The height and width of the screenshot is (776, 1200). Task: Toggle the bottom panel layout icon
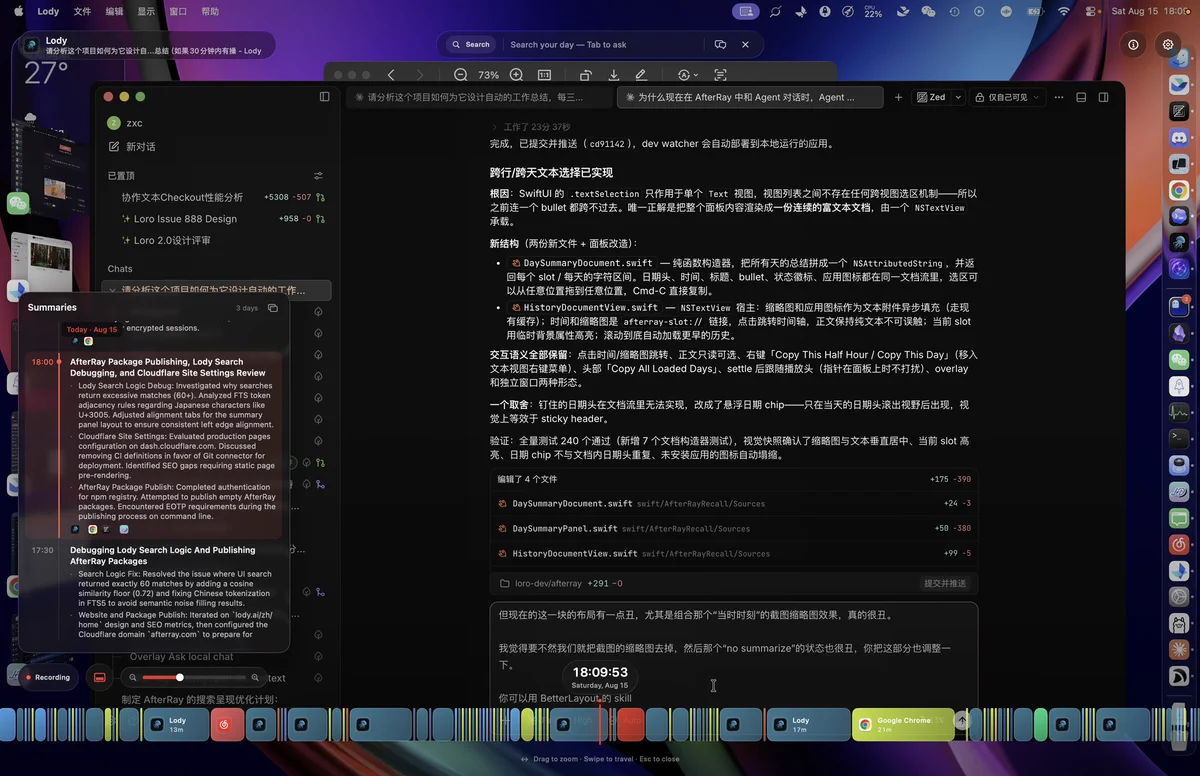(1081, 97)
